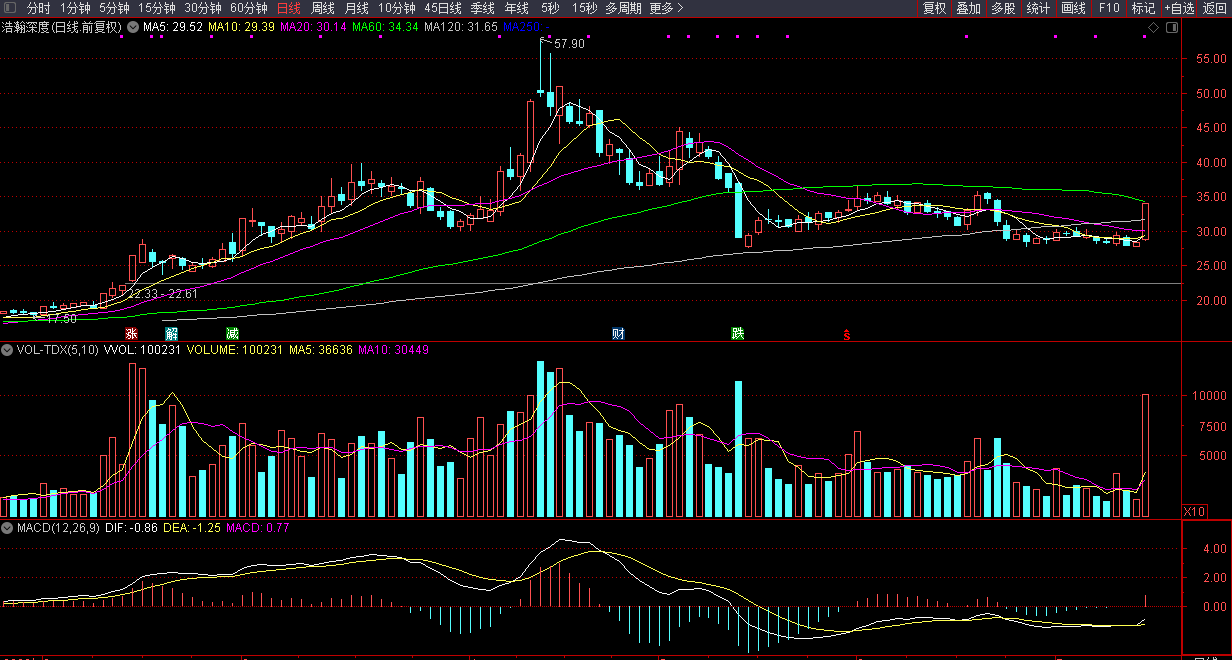Select the 60分钟 chart period

point(249,8)
